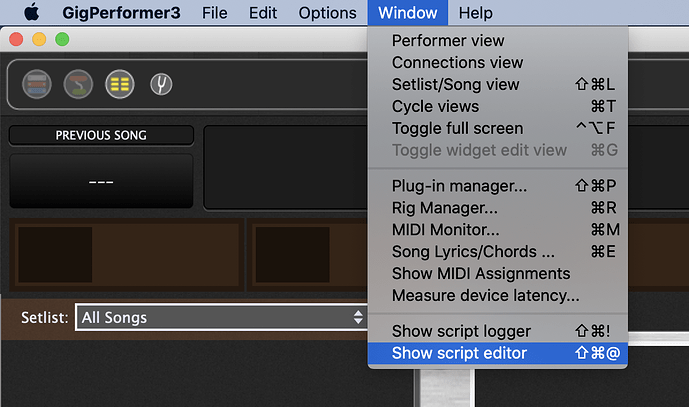Open Song Lyrics/Chords window
Image resolution: width=689 pixels, height=407 pixels.
(497, 252)
